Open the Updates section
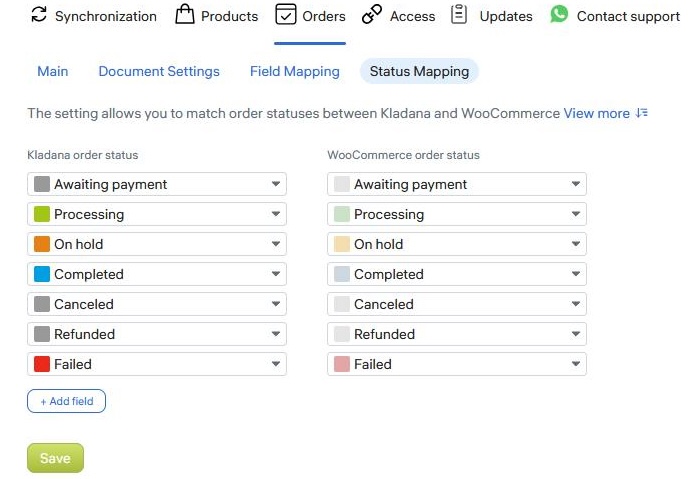 tap(492, 16)
